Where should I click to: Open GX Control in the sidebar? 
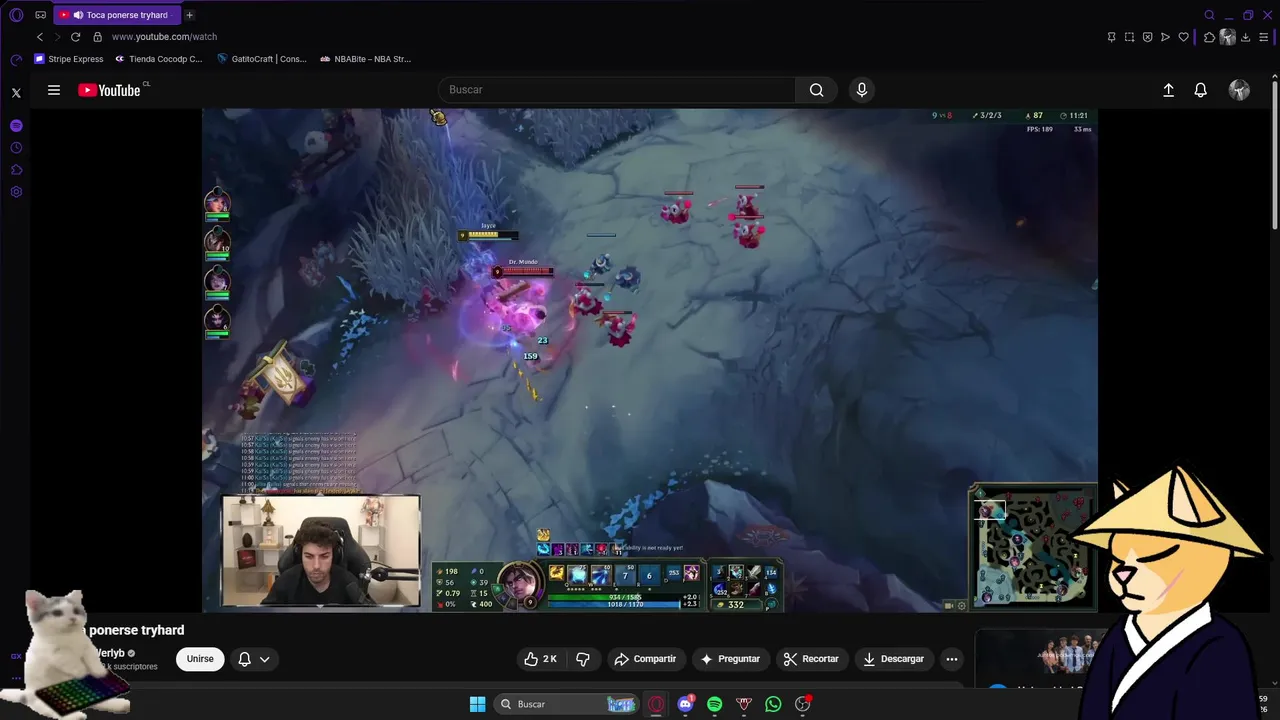click(16, 60)
